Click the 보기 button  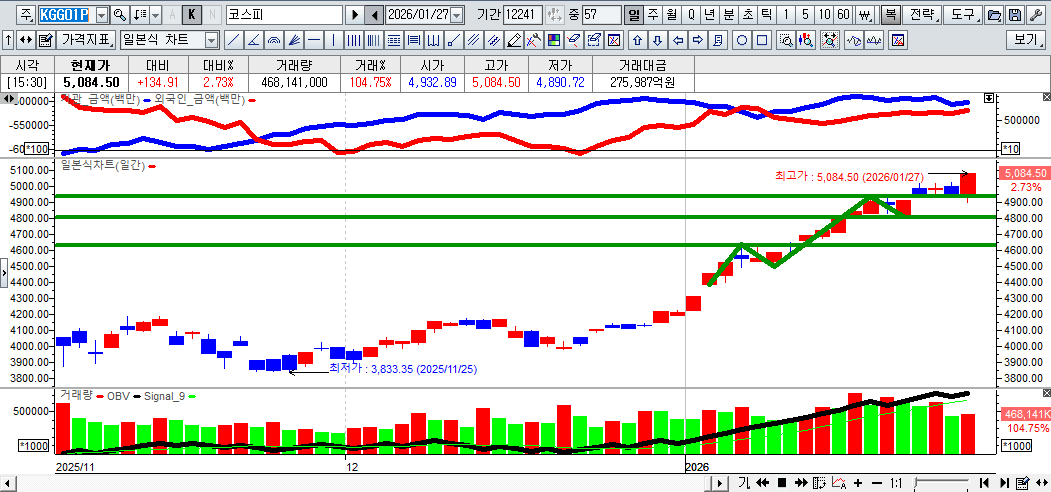1026,40
